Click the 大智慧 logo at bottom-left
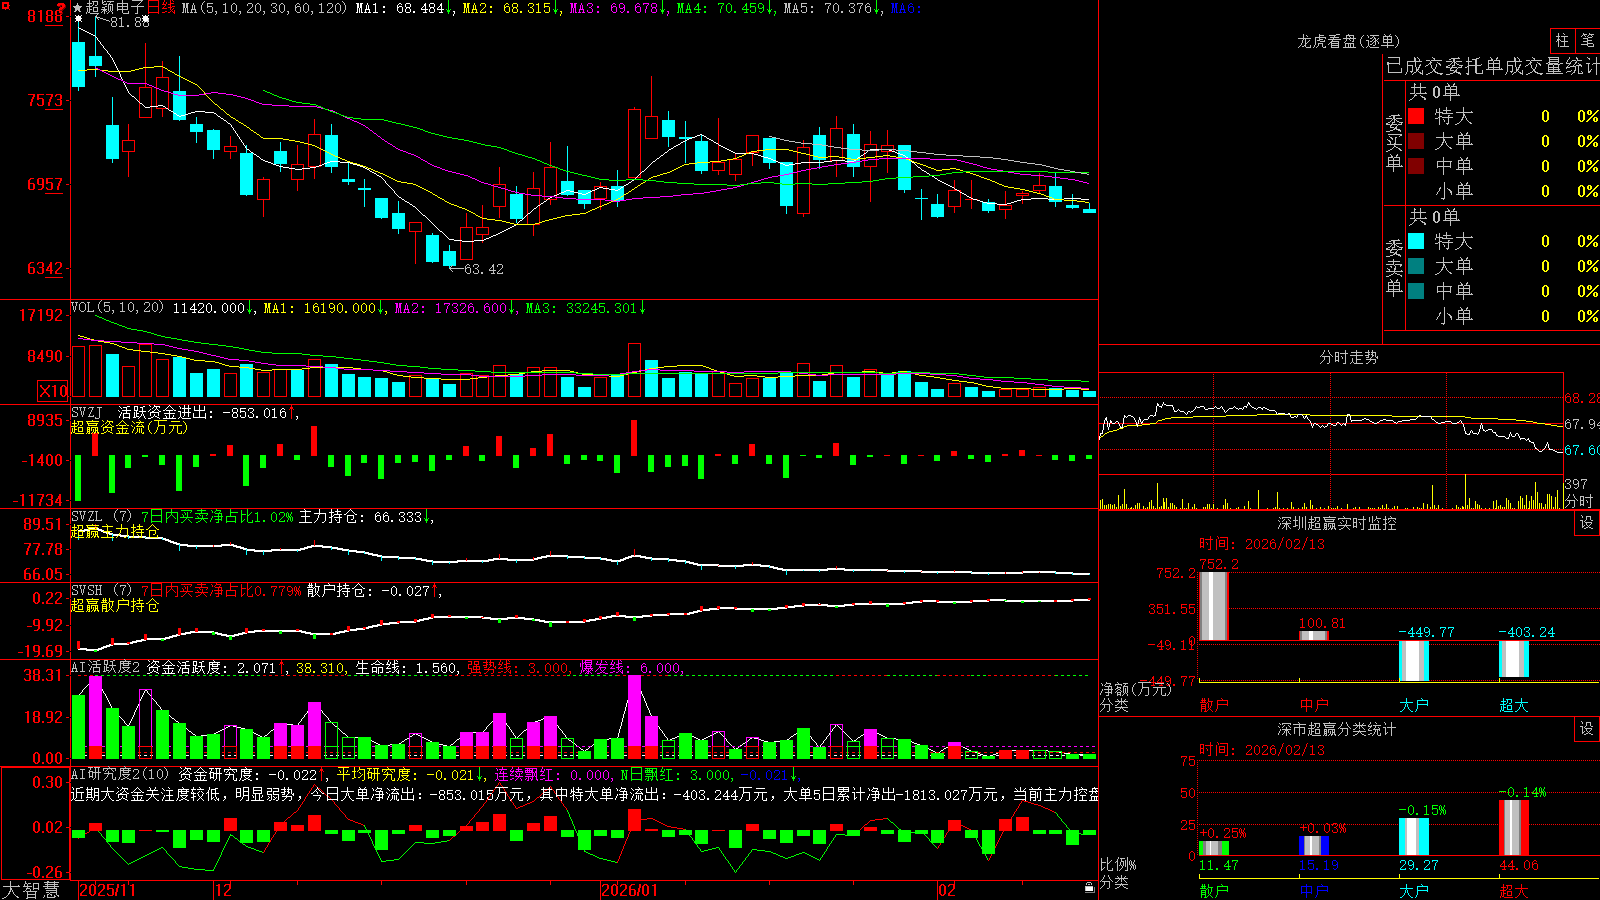 coord(31,890)
